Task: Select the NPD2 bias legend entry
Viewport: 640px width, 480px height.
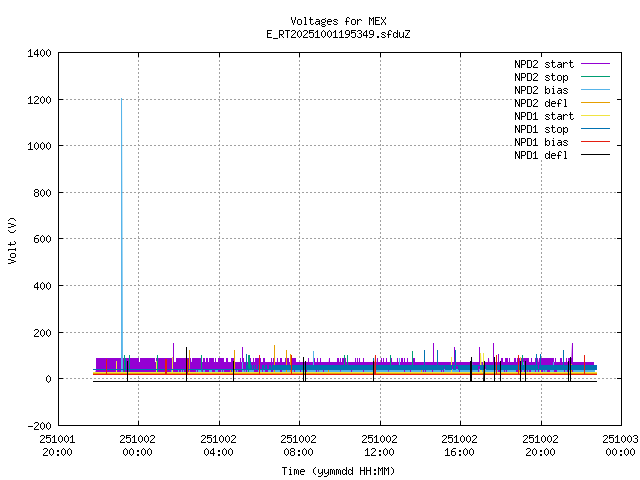Action: (541, 90)
